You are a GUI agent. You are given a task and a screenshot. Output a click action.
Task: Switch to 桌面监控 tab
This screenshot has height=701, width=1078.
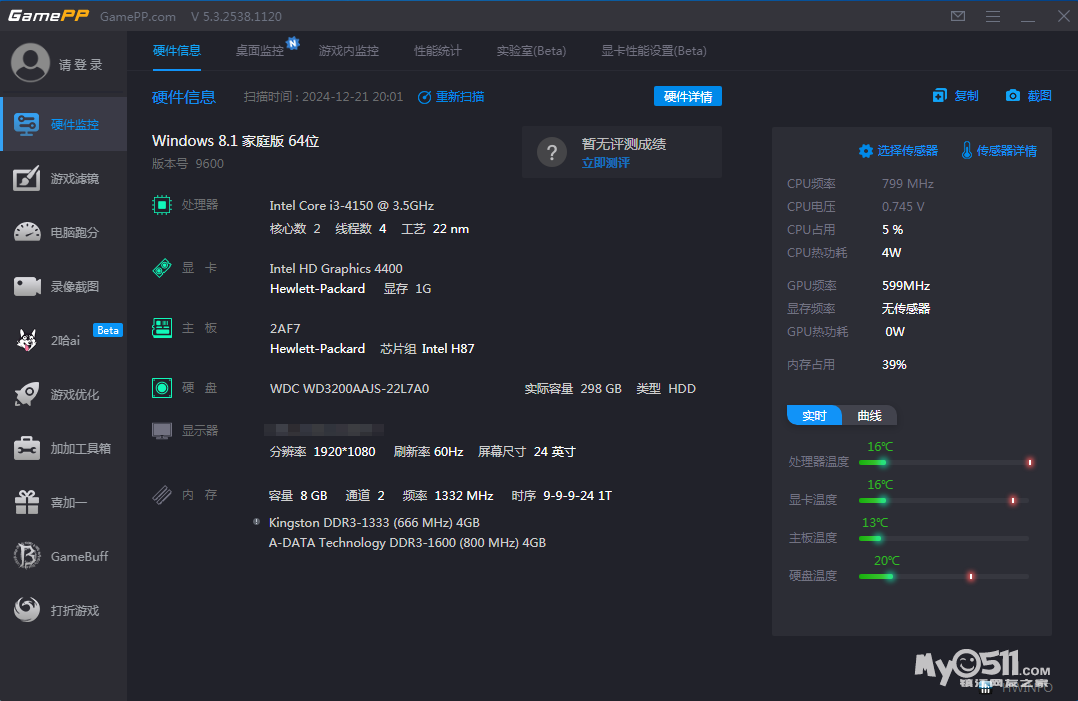[260, 51]
